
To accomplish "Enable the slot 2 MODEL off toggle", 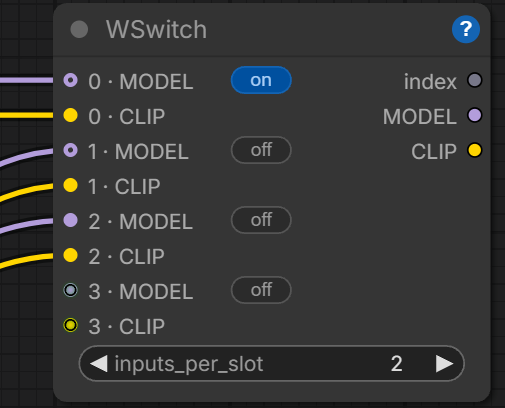I will coord(261,220).
